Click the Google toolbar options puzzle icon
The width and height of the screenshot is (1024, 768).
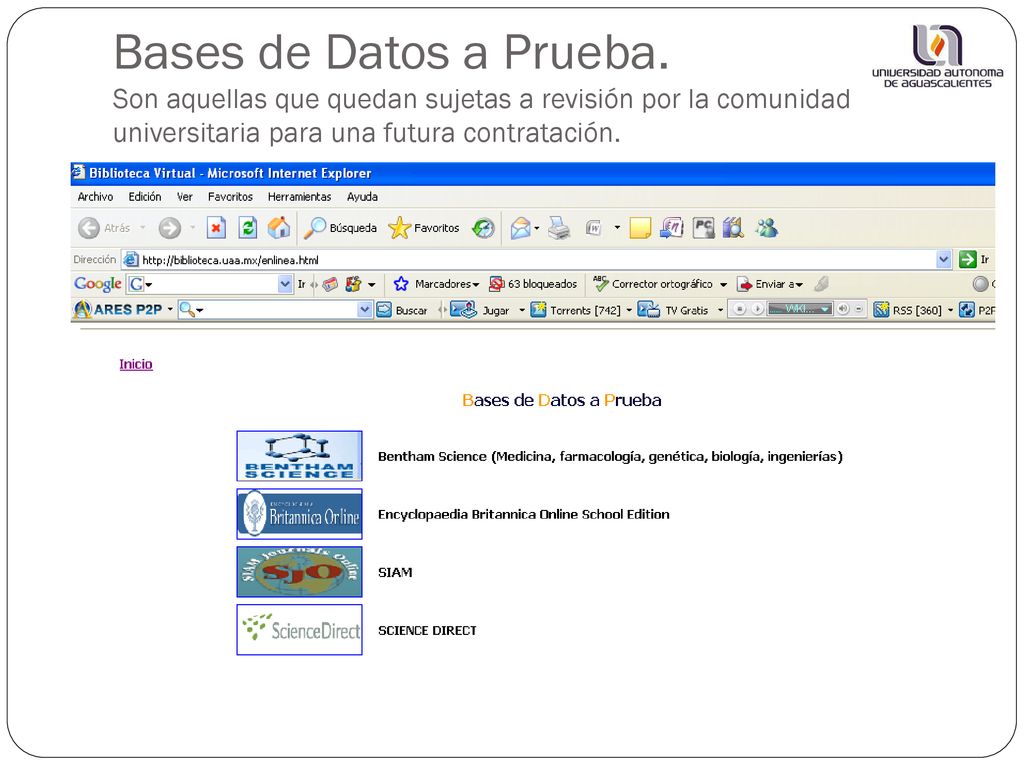[353, 284]
